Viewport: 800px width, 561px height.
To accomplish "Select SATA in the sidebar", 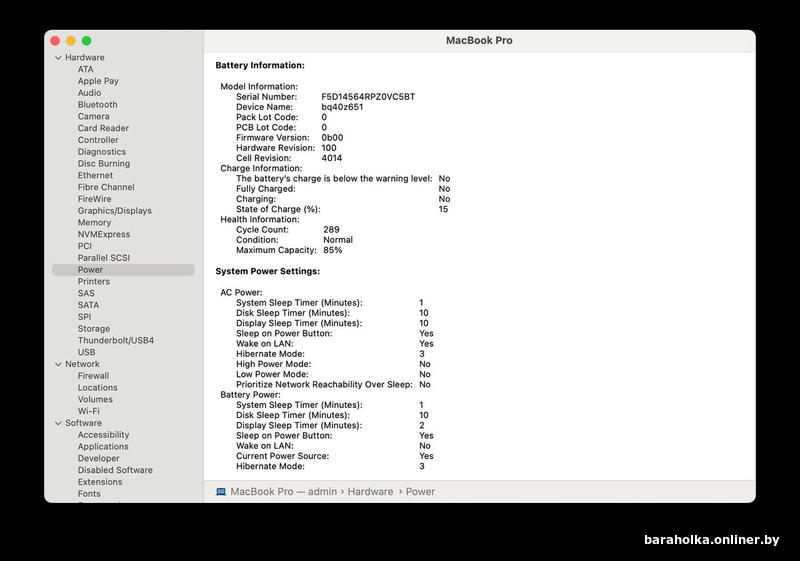I will pyautogui.click(x=88, y=305).
